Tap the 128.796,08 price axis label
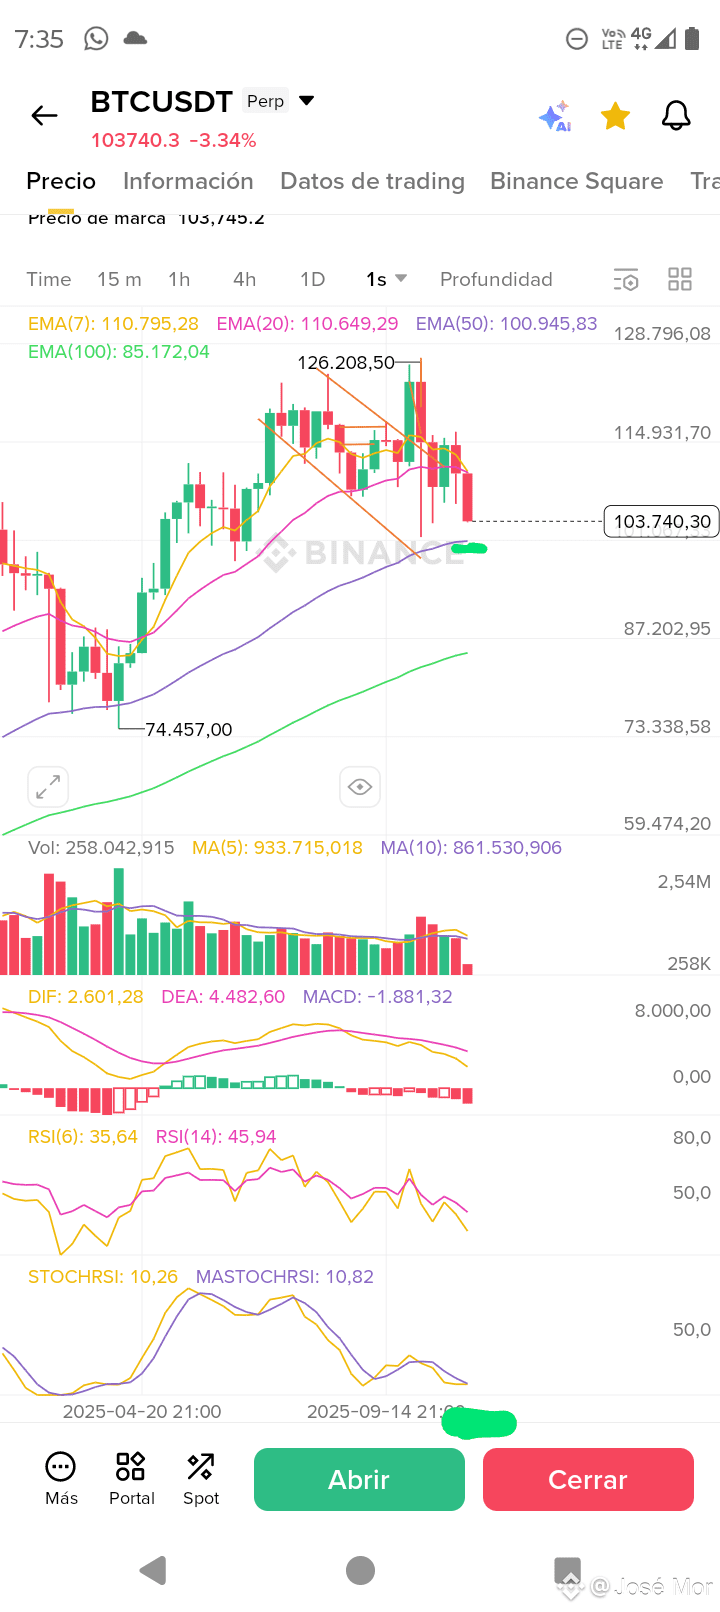This screenshot has height=1612, width=720. click(x=662, y=334)
